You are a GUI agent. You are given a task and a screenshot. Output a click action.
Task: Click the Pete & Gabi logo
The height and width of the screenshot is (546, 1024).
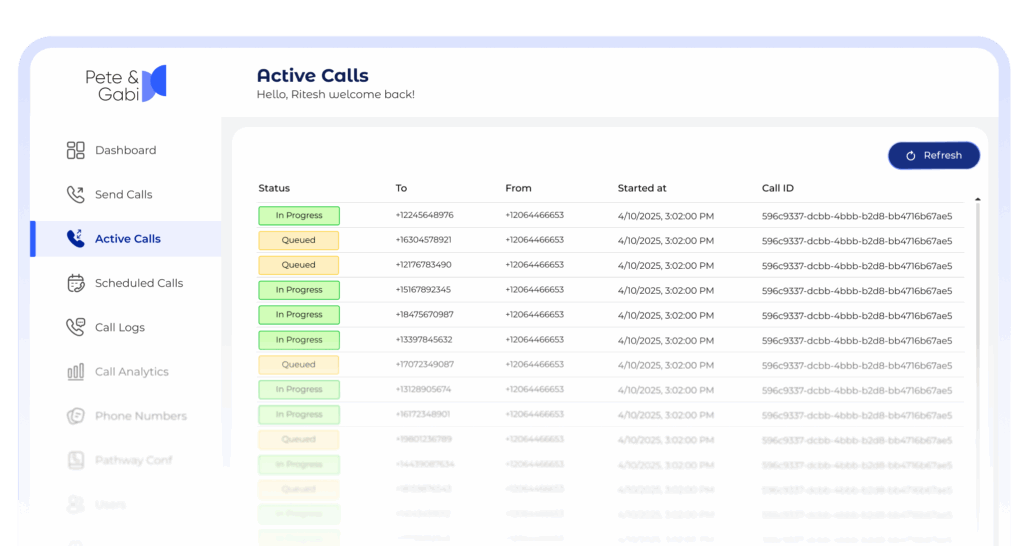pos(126,84)
